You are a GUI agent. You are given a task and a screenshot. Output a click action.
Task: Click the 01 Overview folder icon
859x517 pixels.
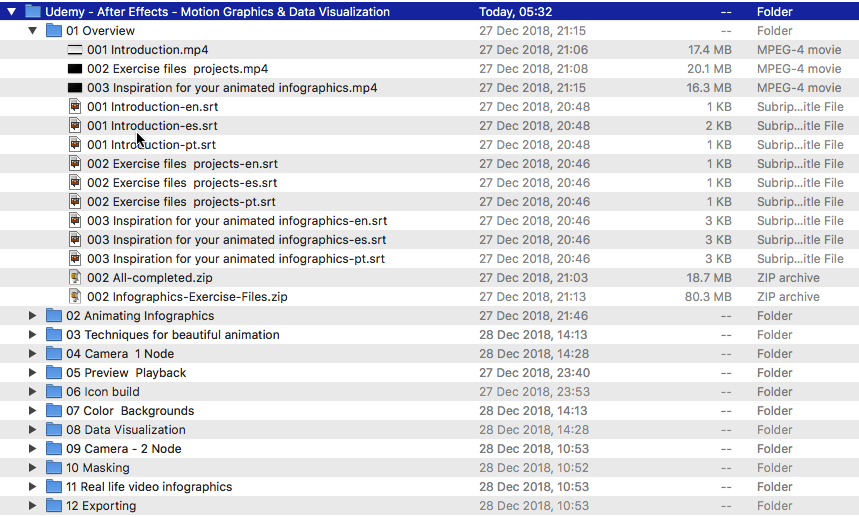click(54, 31)
